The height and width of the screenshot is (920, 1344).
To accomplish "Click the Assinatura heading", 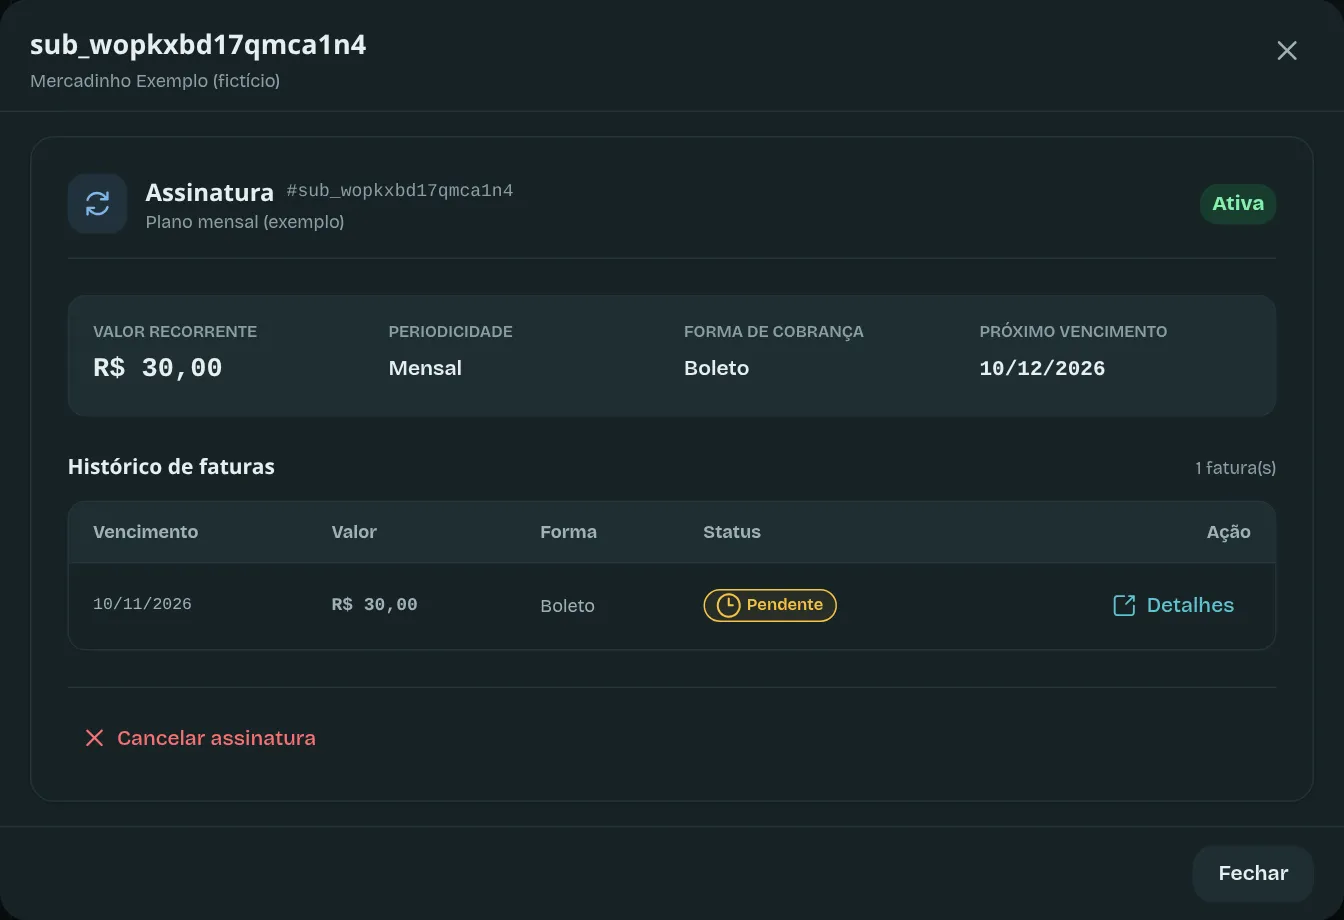I will point(210,192).
